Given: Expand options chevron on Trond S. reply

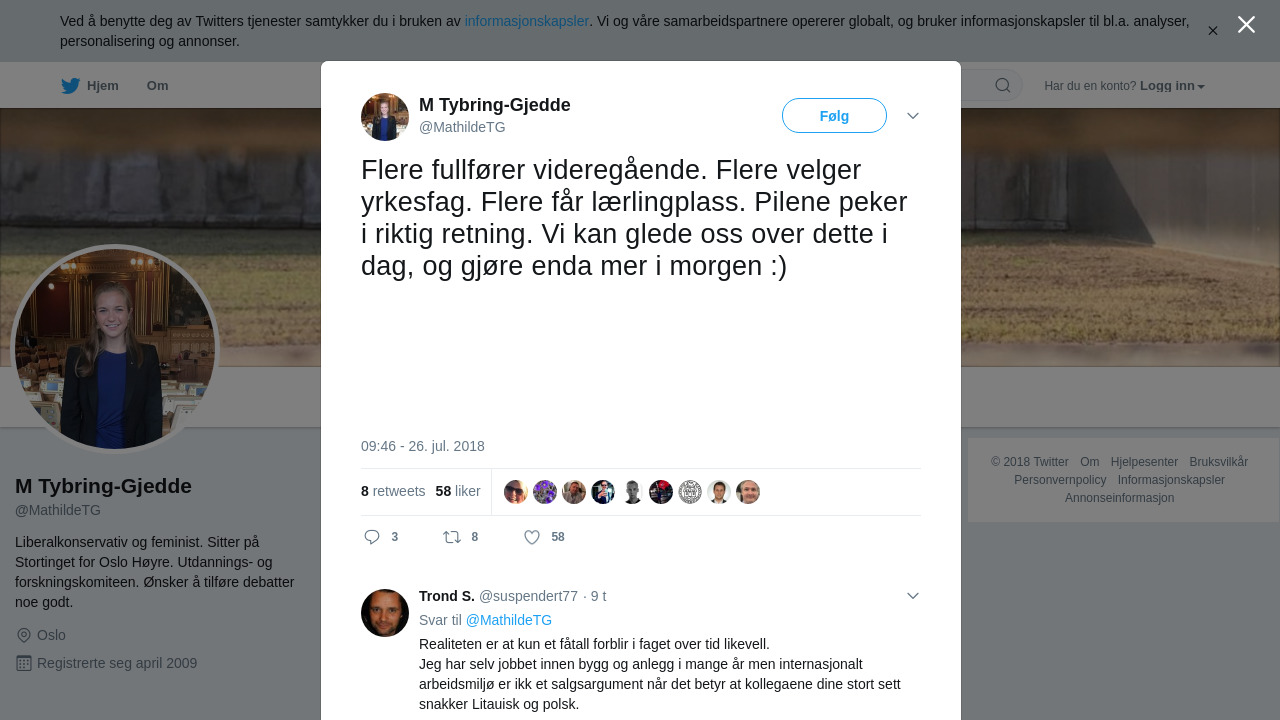Looking at the screenshot, I should pos(913,596).
